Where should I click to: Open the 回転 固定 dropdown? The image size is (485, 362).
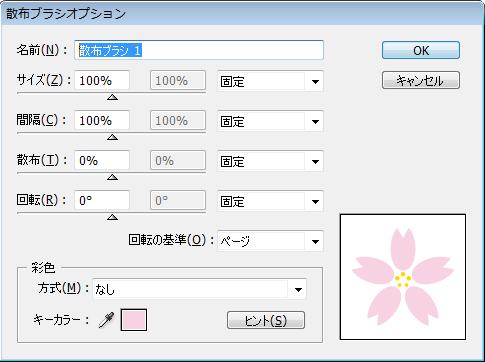pos(270,201)
